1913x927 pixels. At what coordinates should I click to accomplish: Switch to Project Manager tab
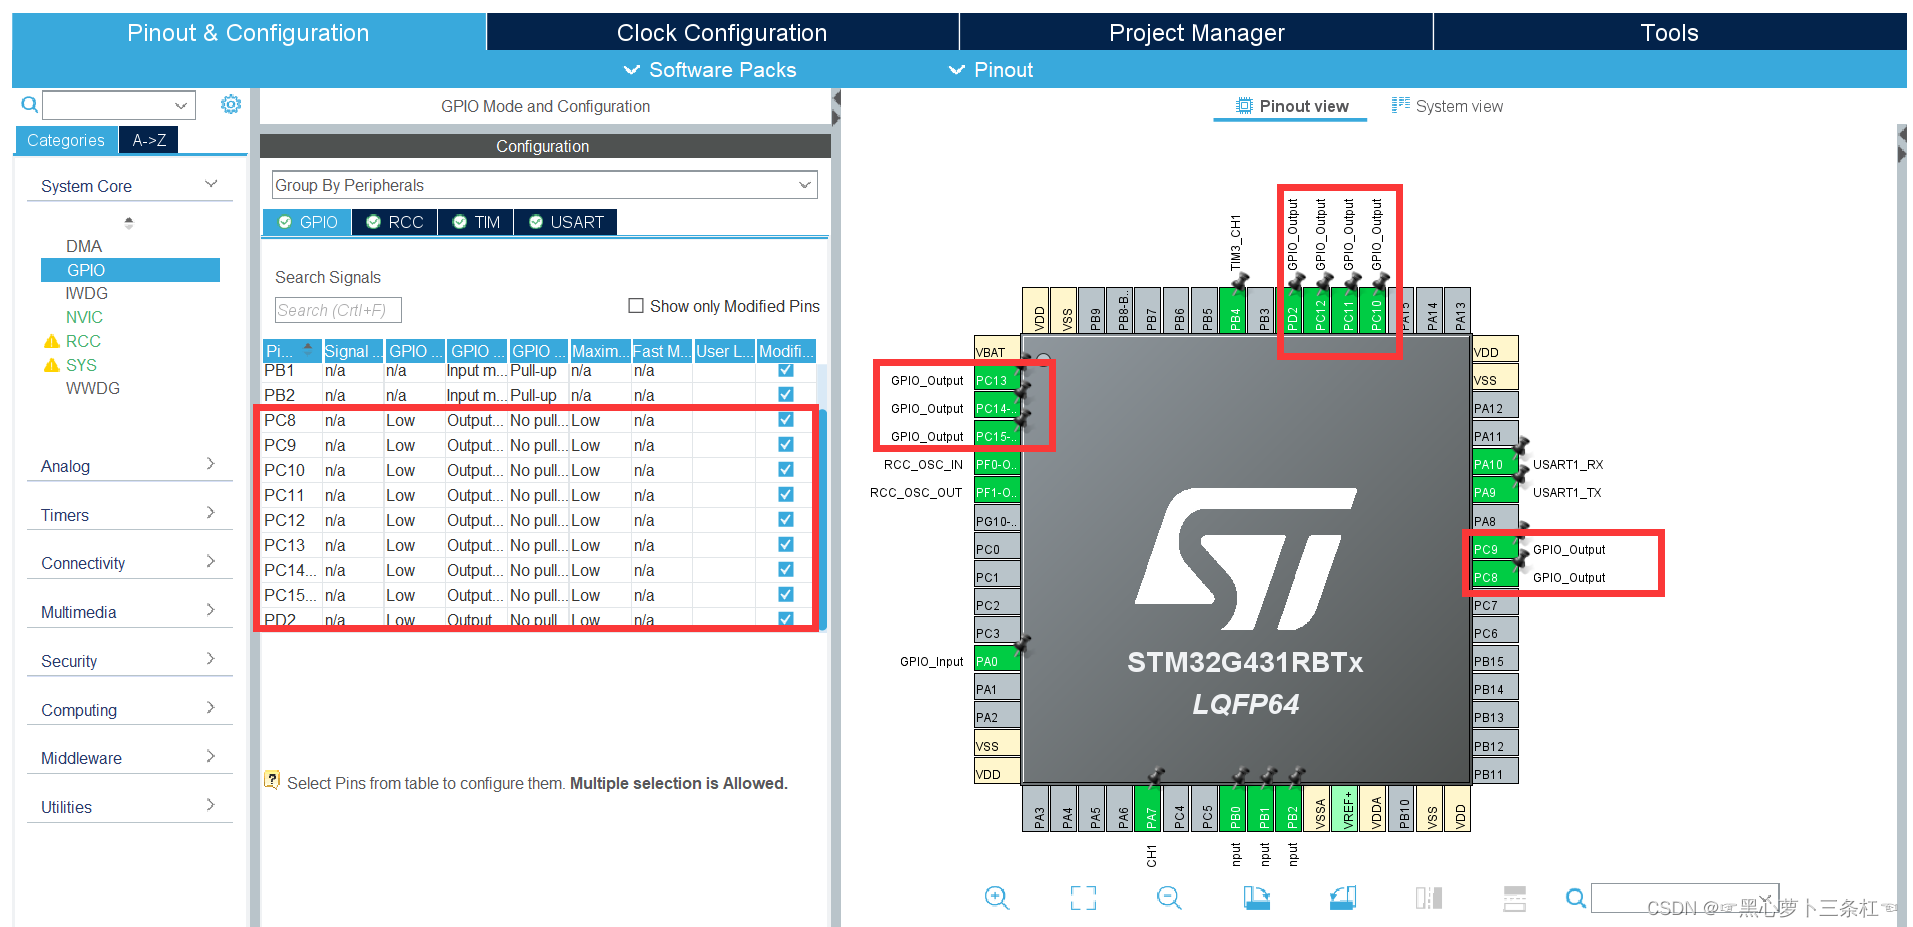(x=1196, y=32)
